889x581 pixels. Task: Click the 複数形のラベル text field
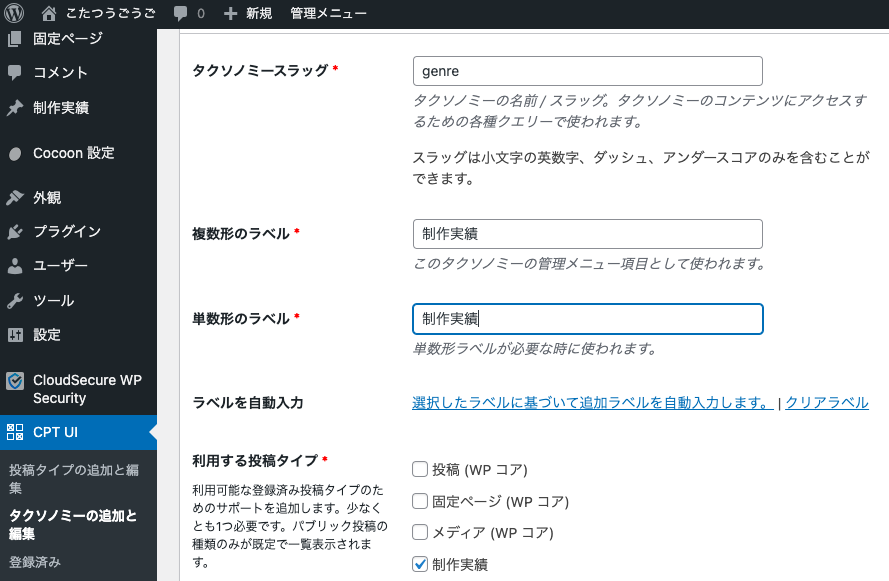pos(587,234)
